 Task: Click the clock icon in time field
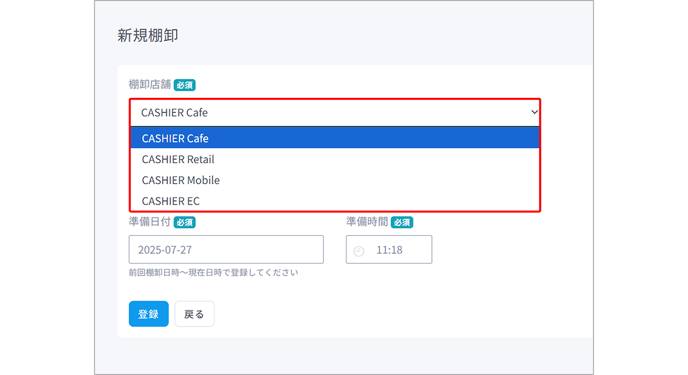(359, 251)
